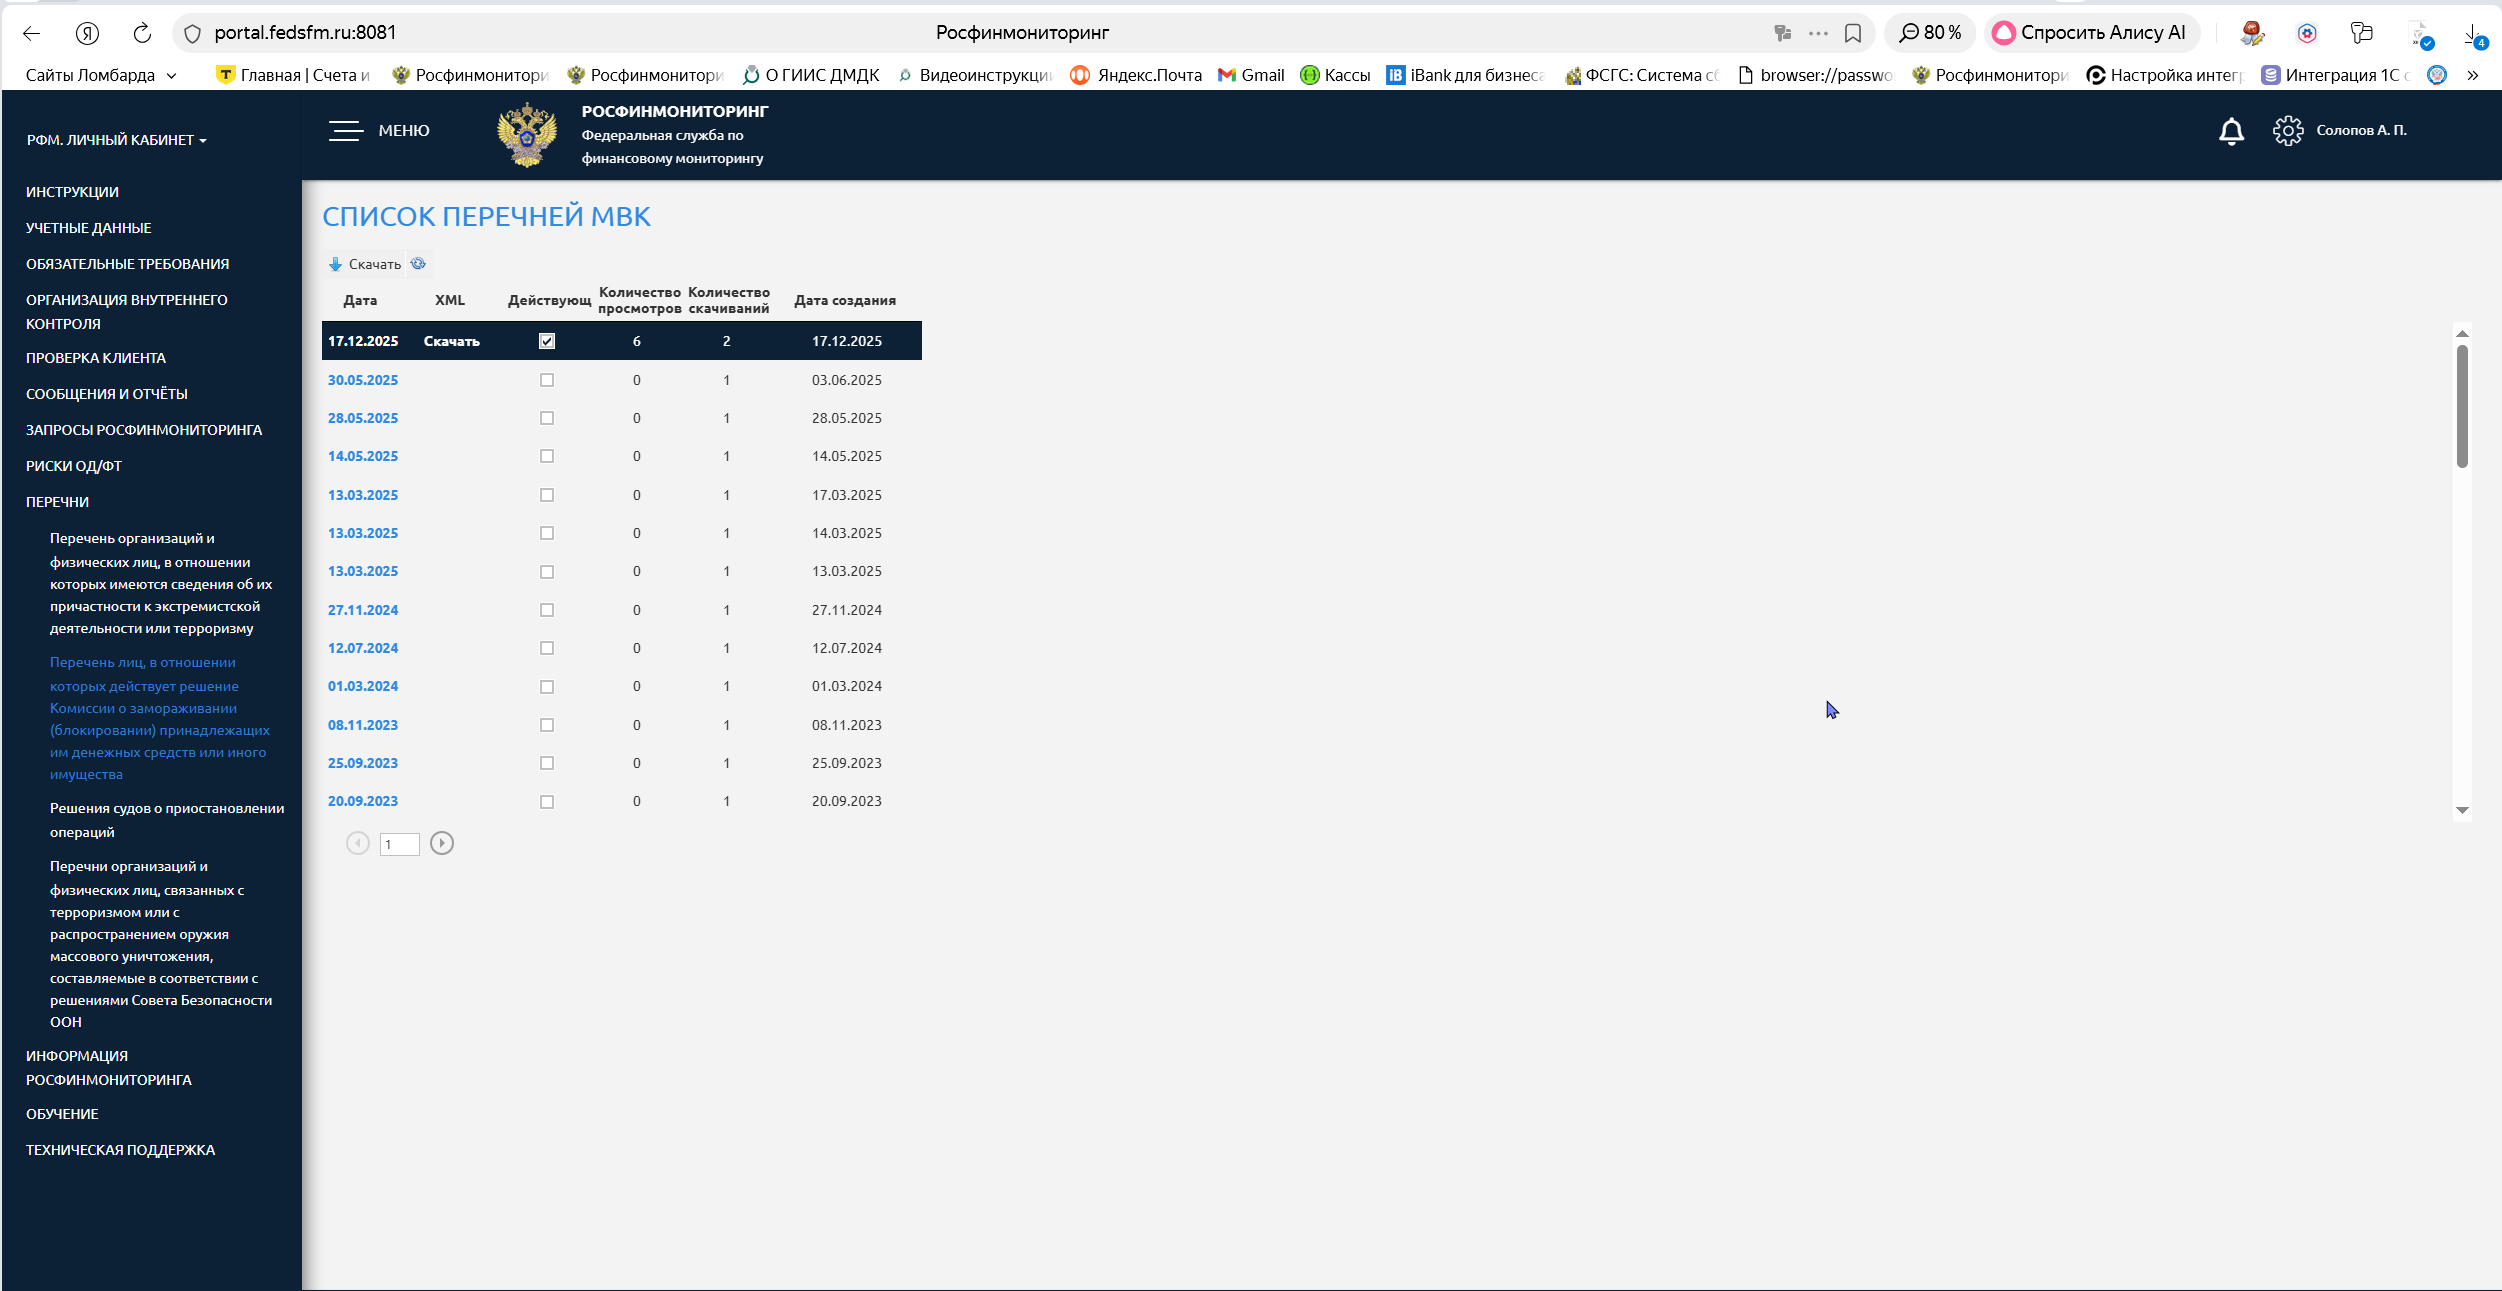Click the Скачать toolbar button above the table
The width and height of the screenshot is (2502, 1291).
pyautogui.click(x=365, y=264)
